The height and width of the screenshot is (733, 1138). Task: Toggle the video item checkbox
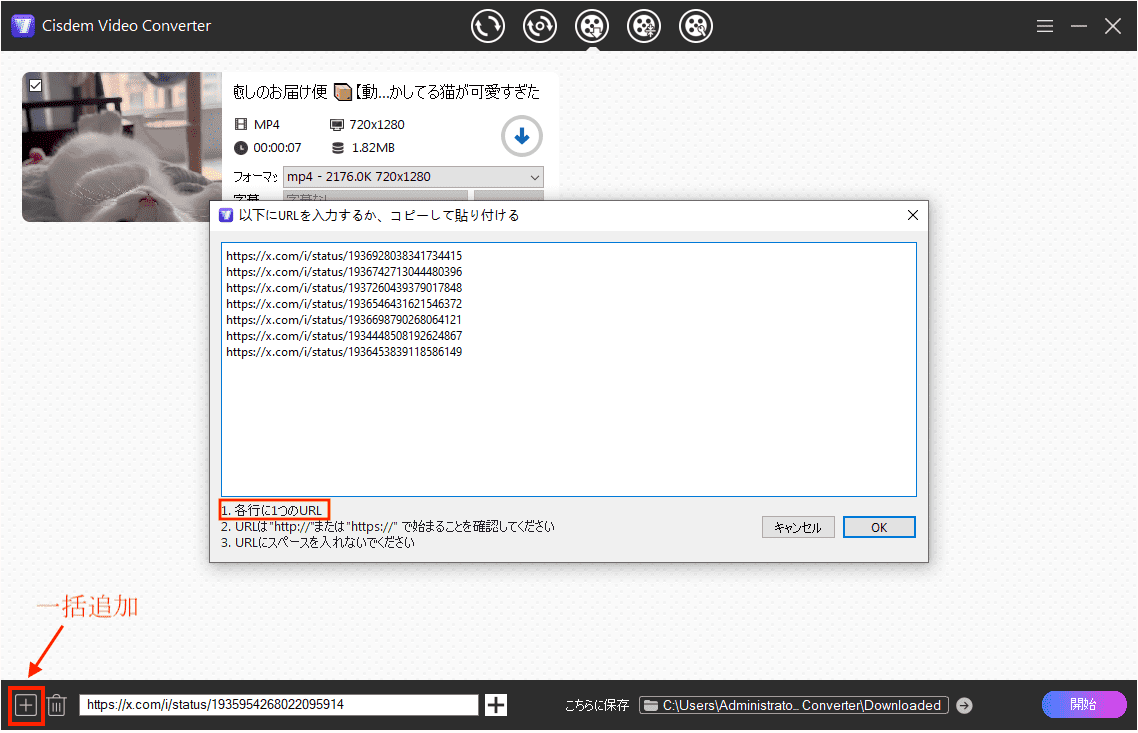(x=35, y=86)
